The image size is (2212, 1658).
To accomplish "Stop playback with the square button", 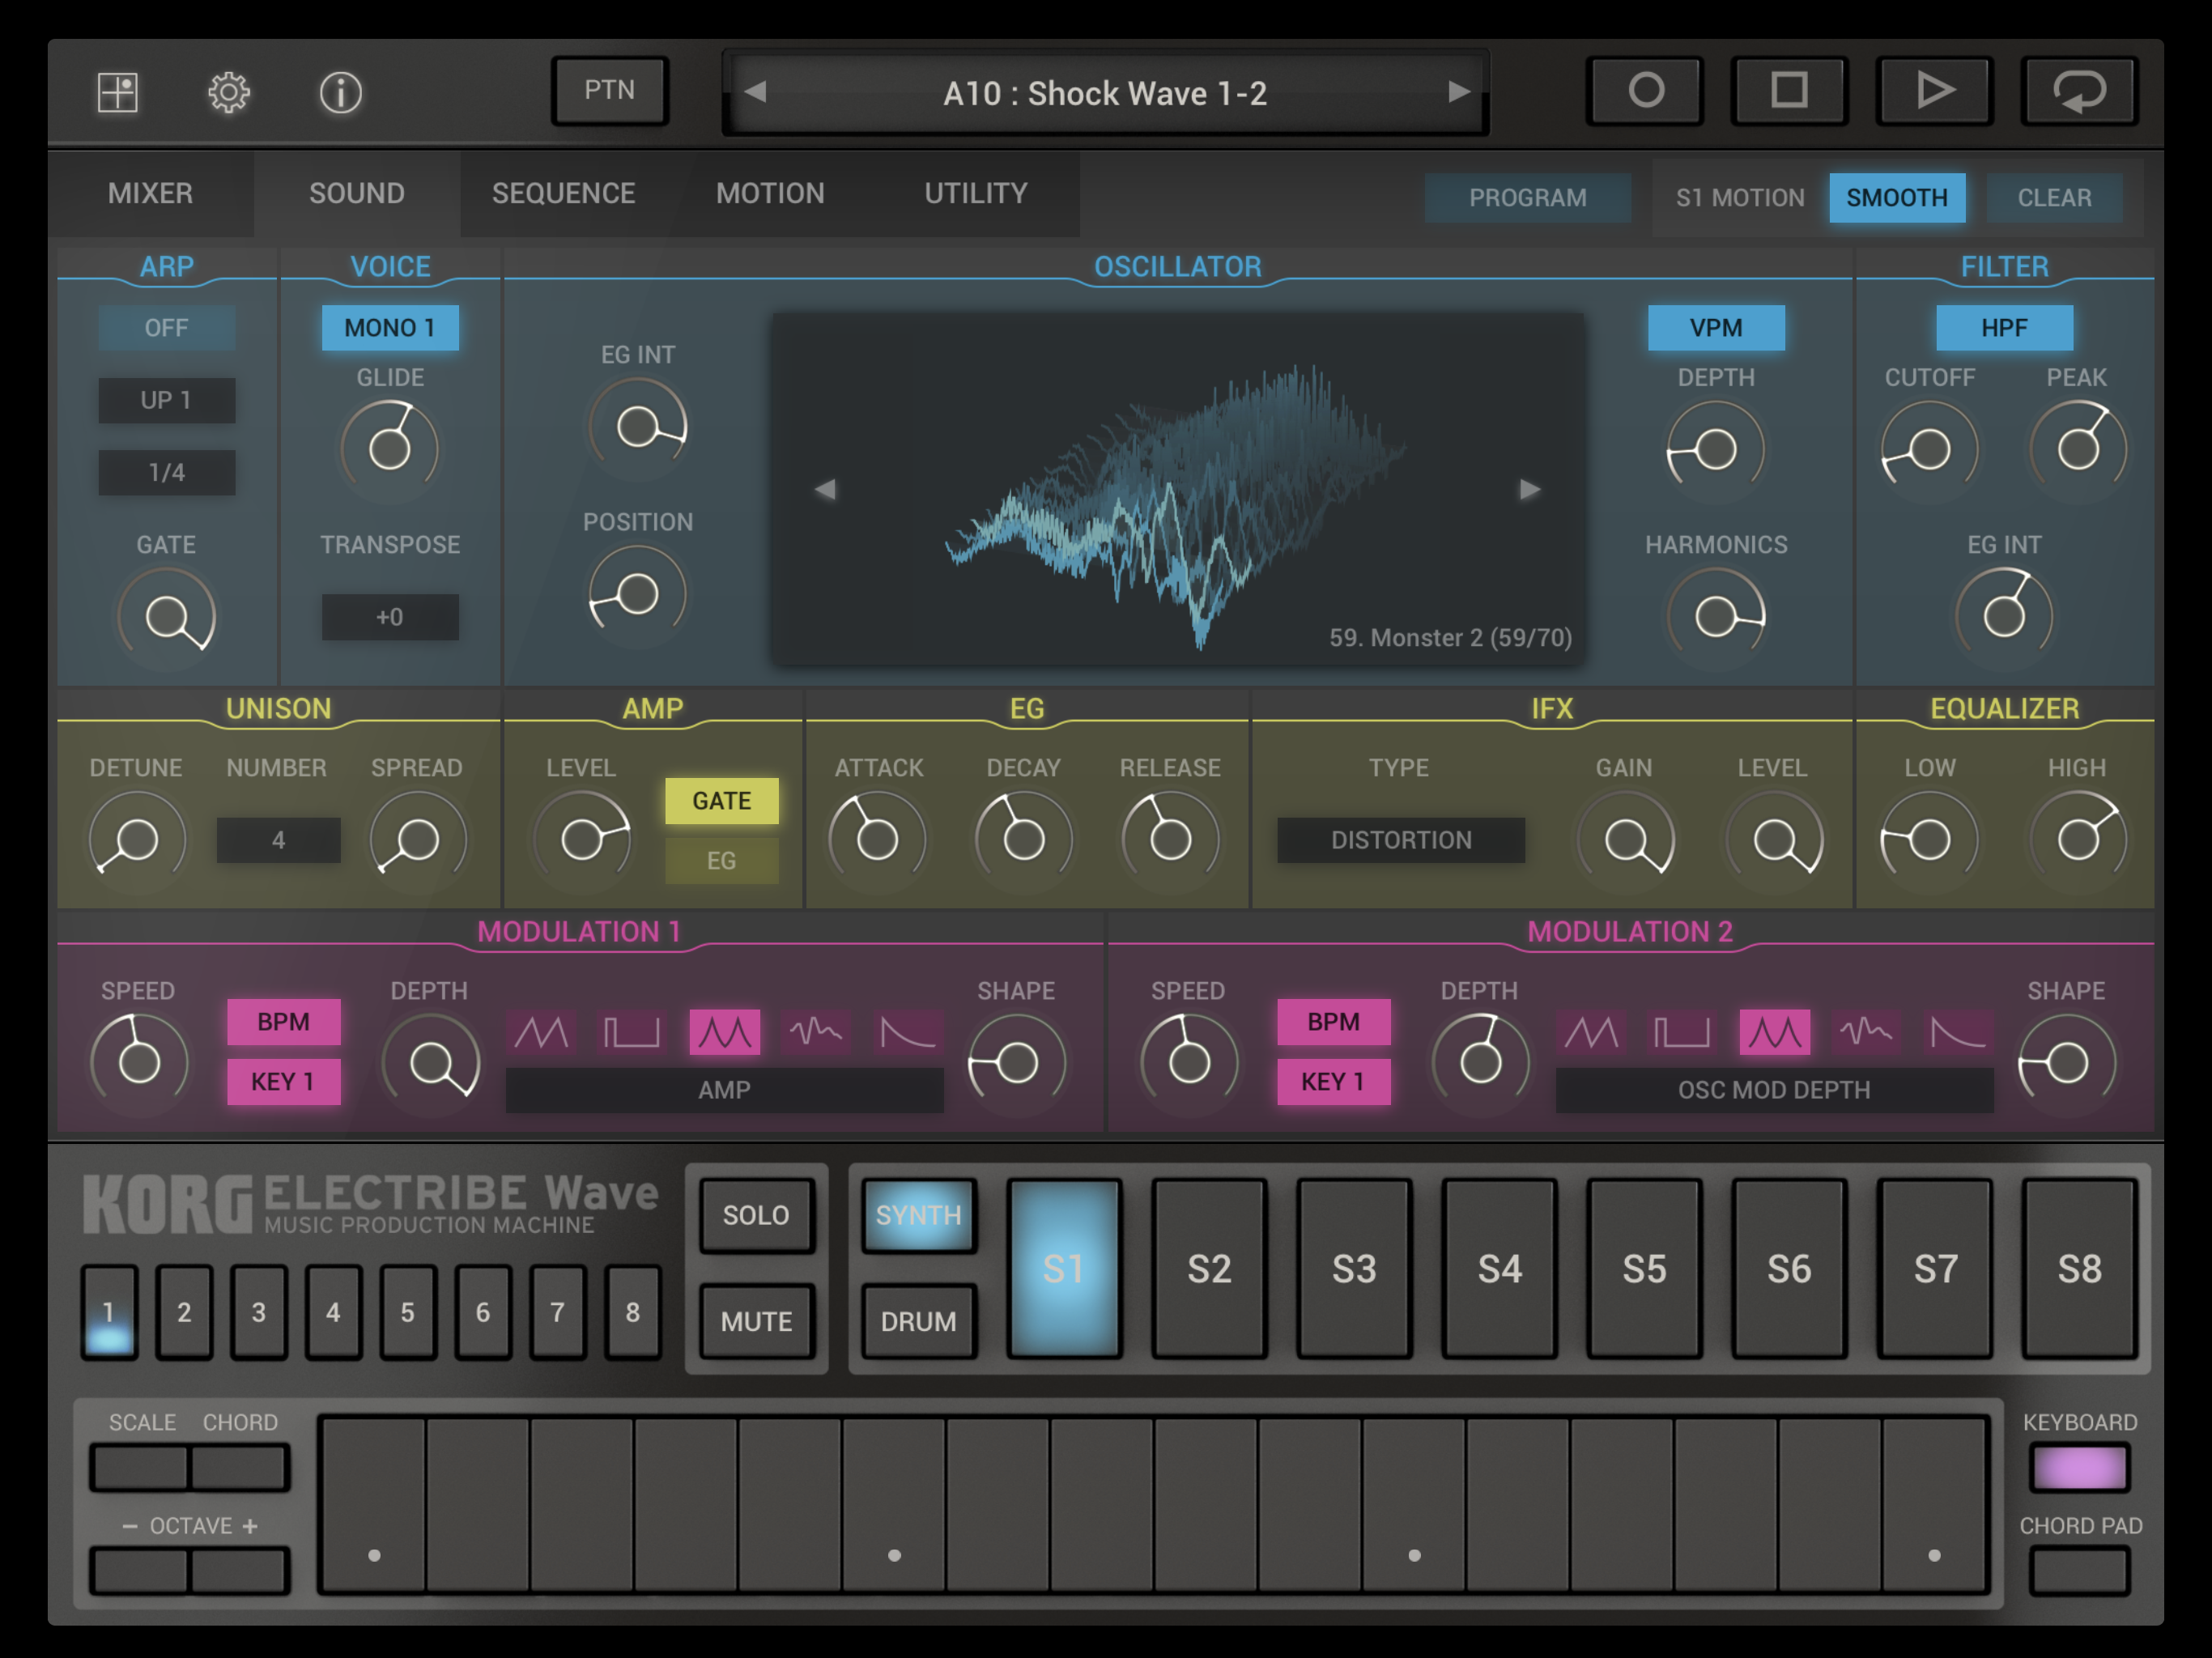I will coord(1789,91).
